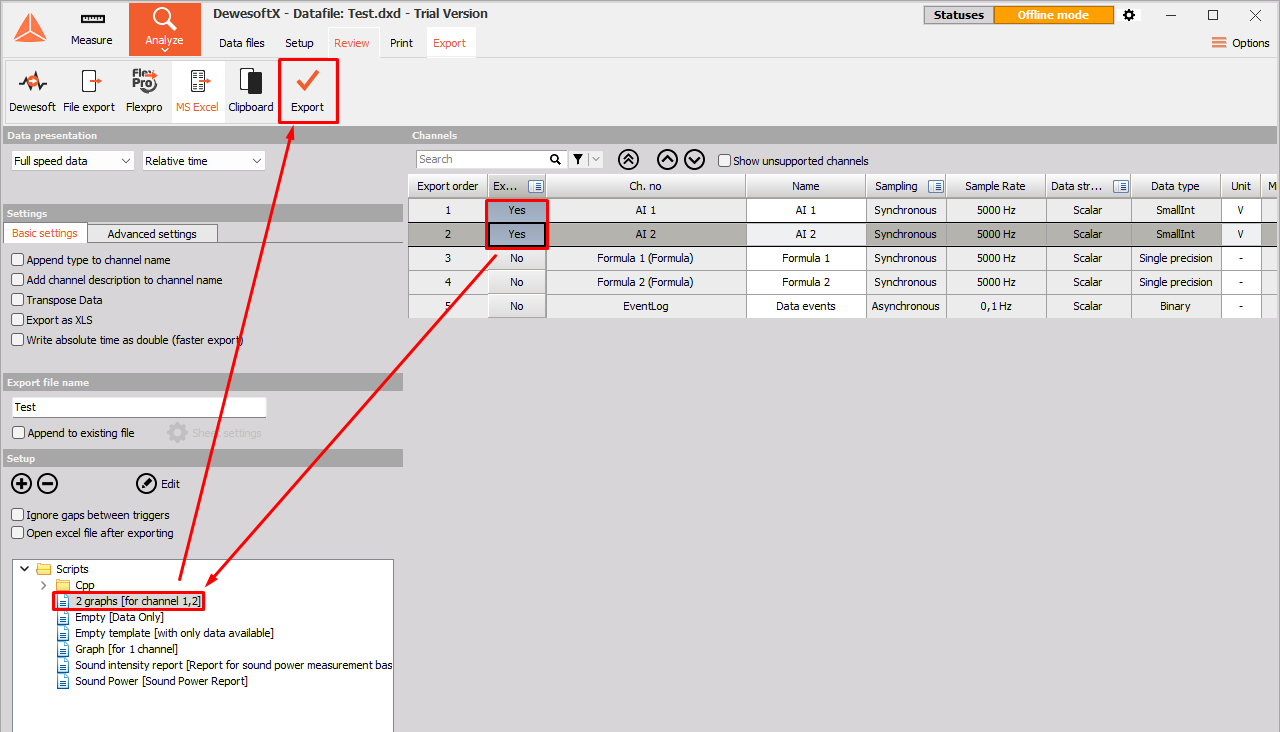Image resolution: width=1280 pixels, height=732 pixels.
Task: Switch to the Review tab
Action: click(352, 43)
